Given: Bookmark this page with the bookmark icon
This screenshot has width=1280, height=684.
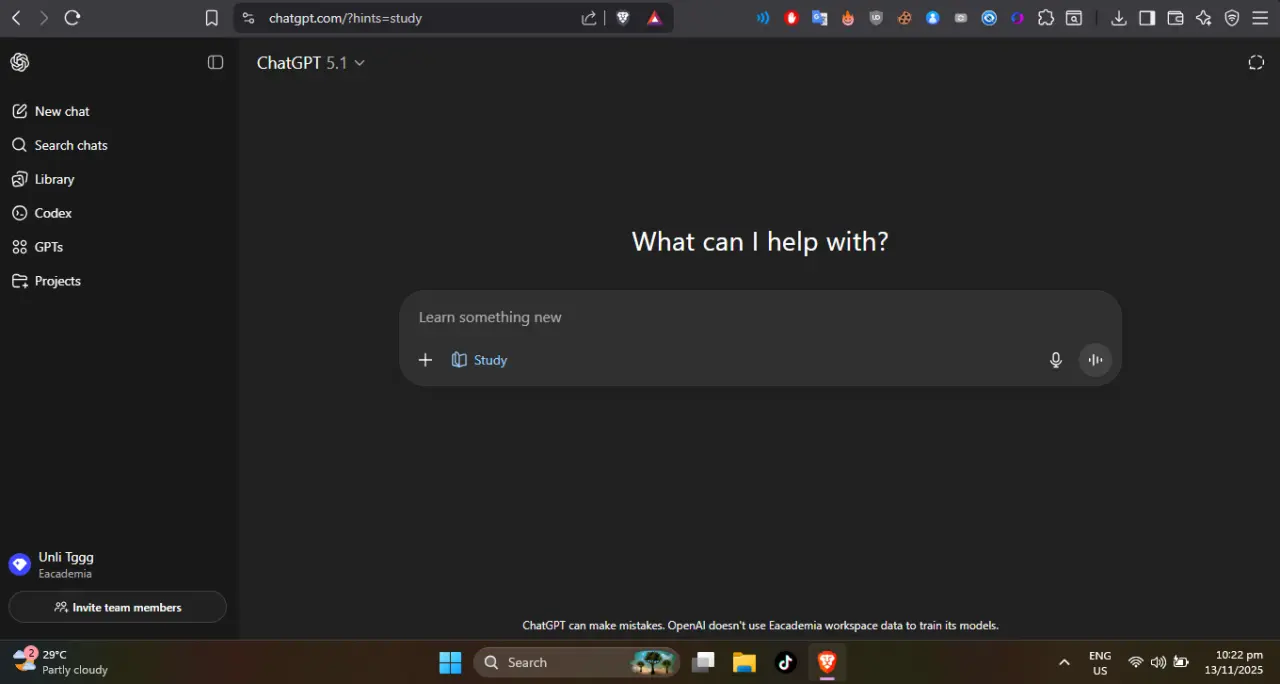Looking at the screenshot, I should click(x=211, y=18).
